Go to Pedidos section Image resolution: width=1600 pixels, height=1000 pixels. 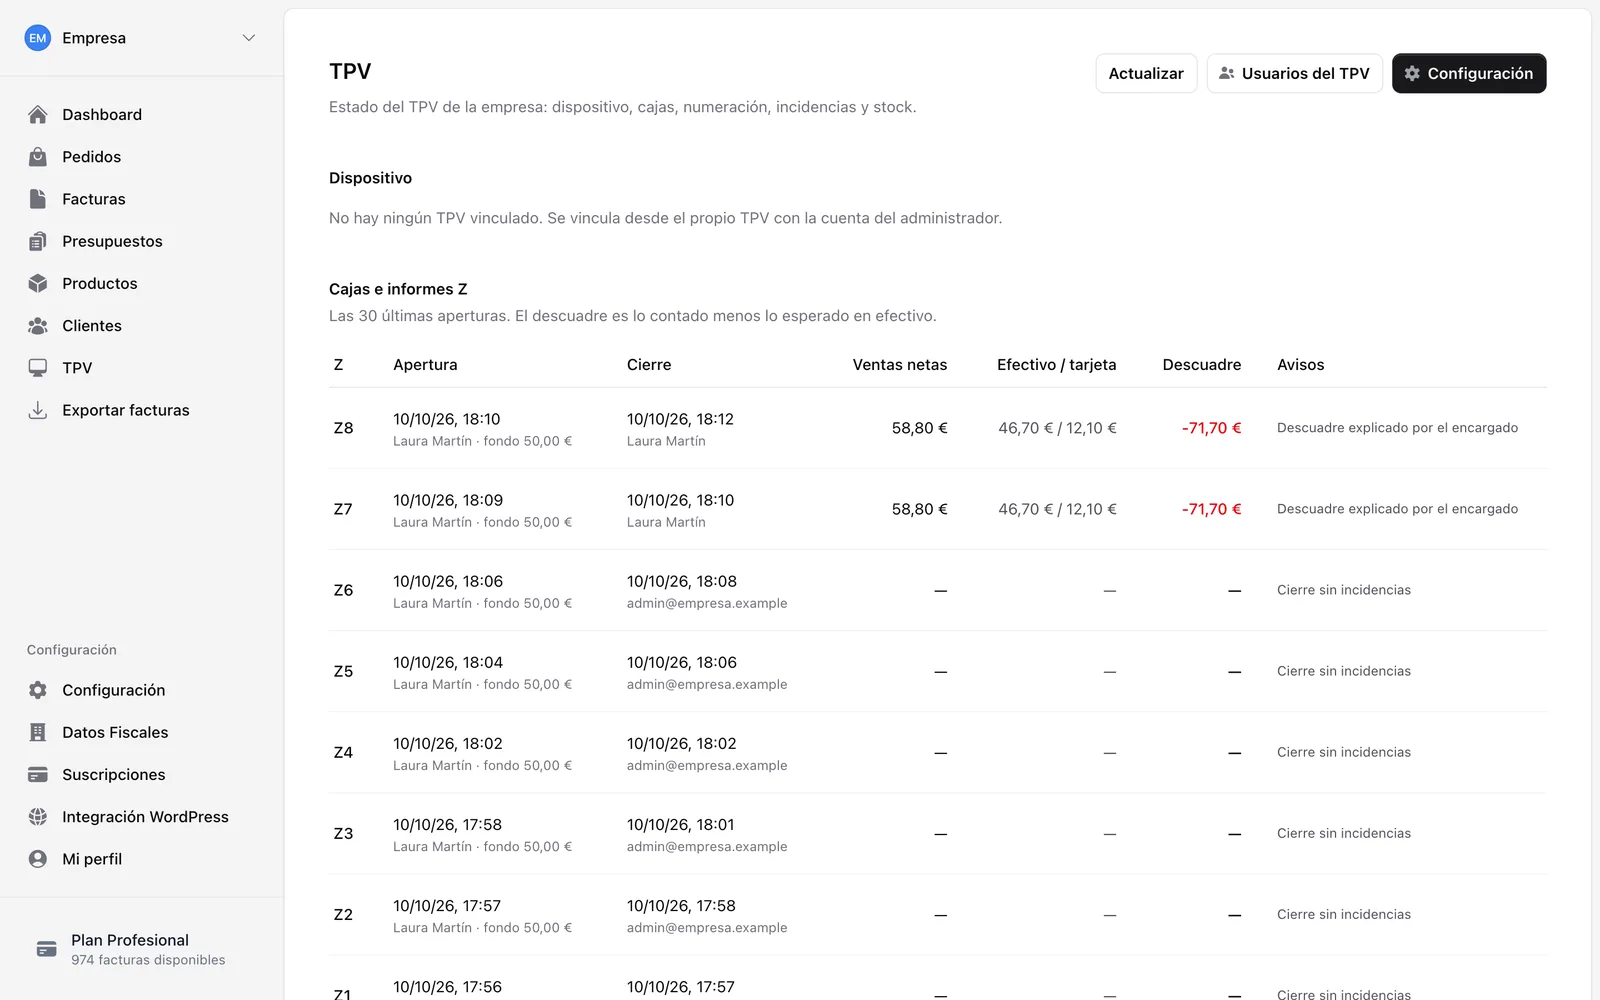pos(142,157)
